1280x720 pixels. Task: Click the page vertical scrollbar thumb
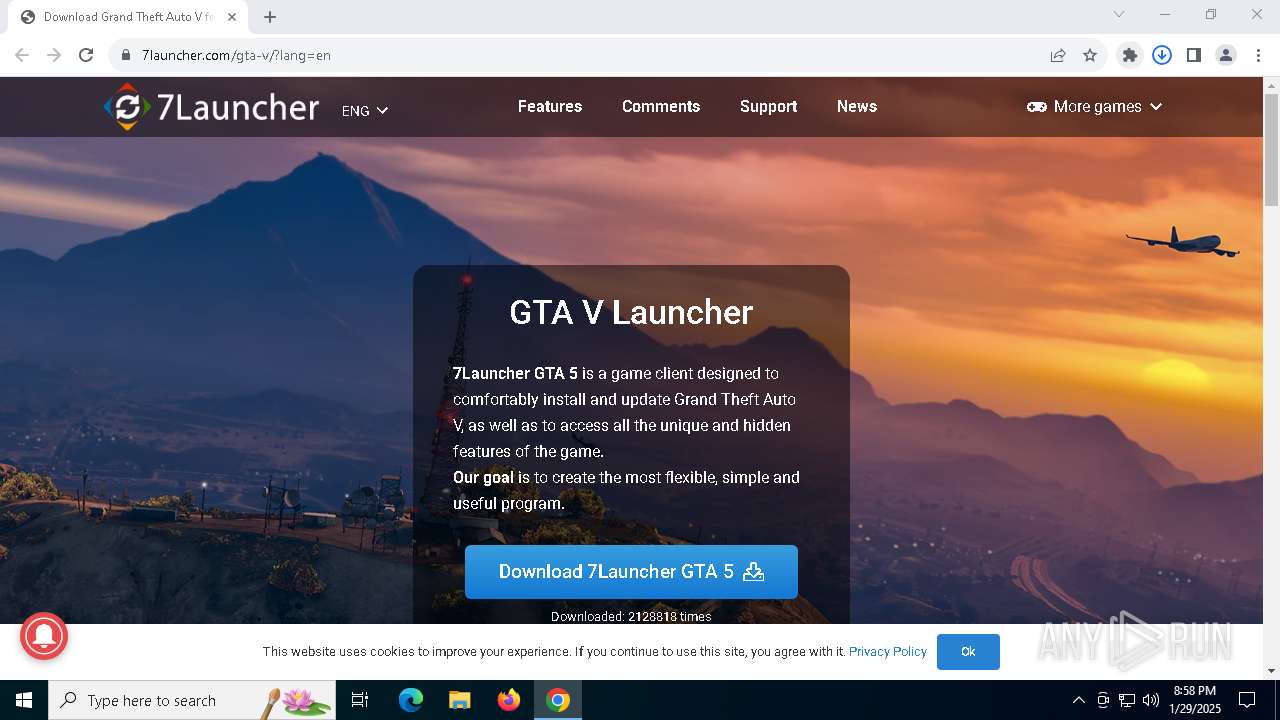1271,150
